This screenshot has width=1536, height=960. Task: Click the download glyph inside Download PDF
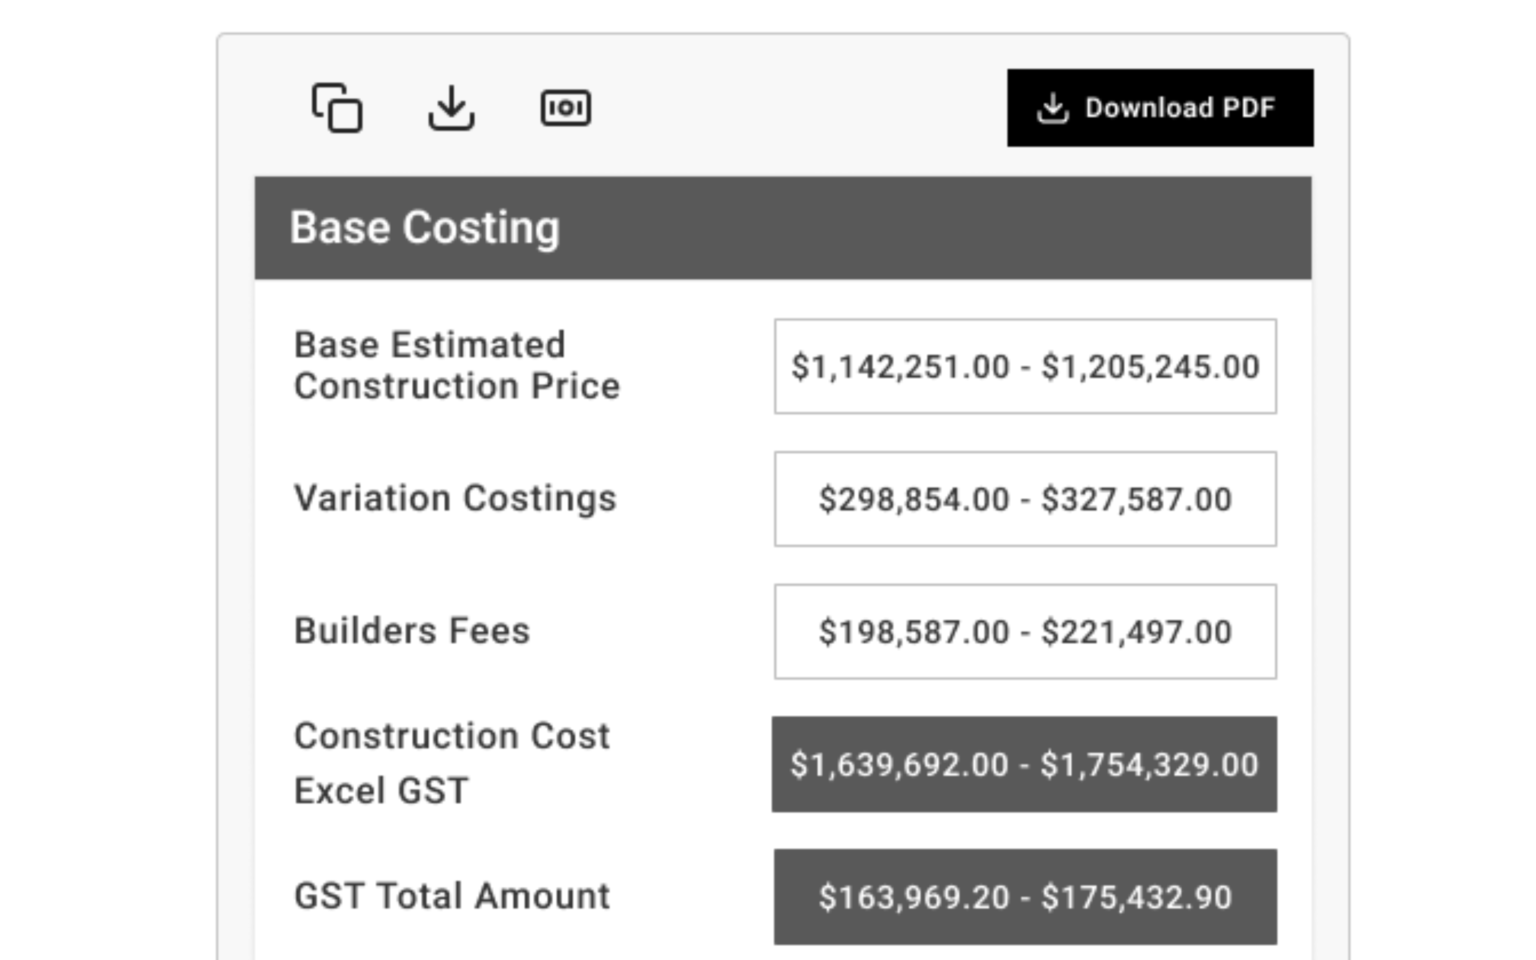pyautogui.click(x=1052, y=108)
